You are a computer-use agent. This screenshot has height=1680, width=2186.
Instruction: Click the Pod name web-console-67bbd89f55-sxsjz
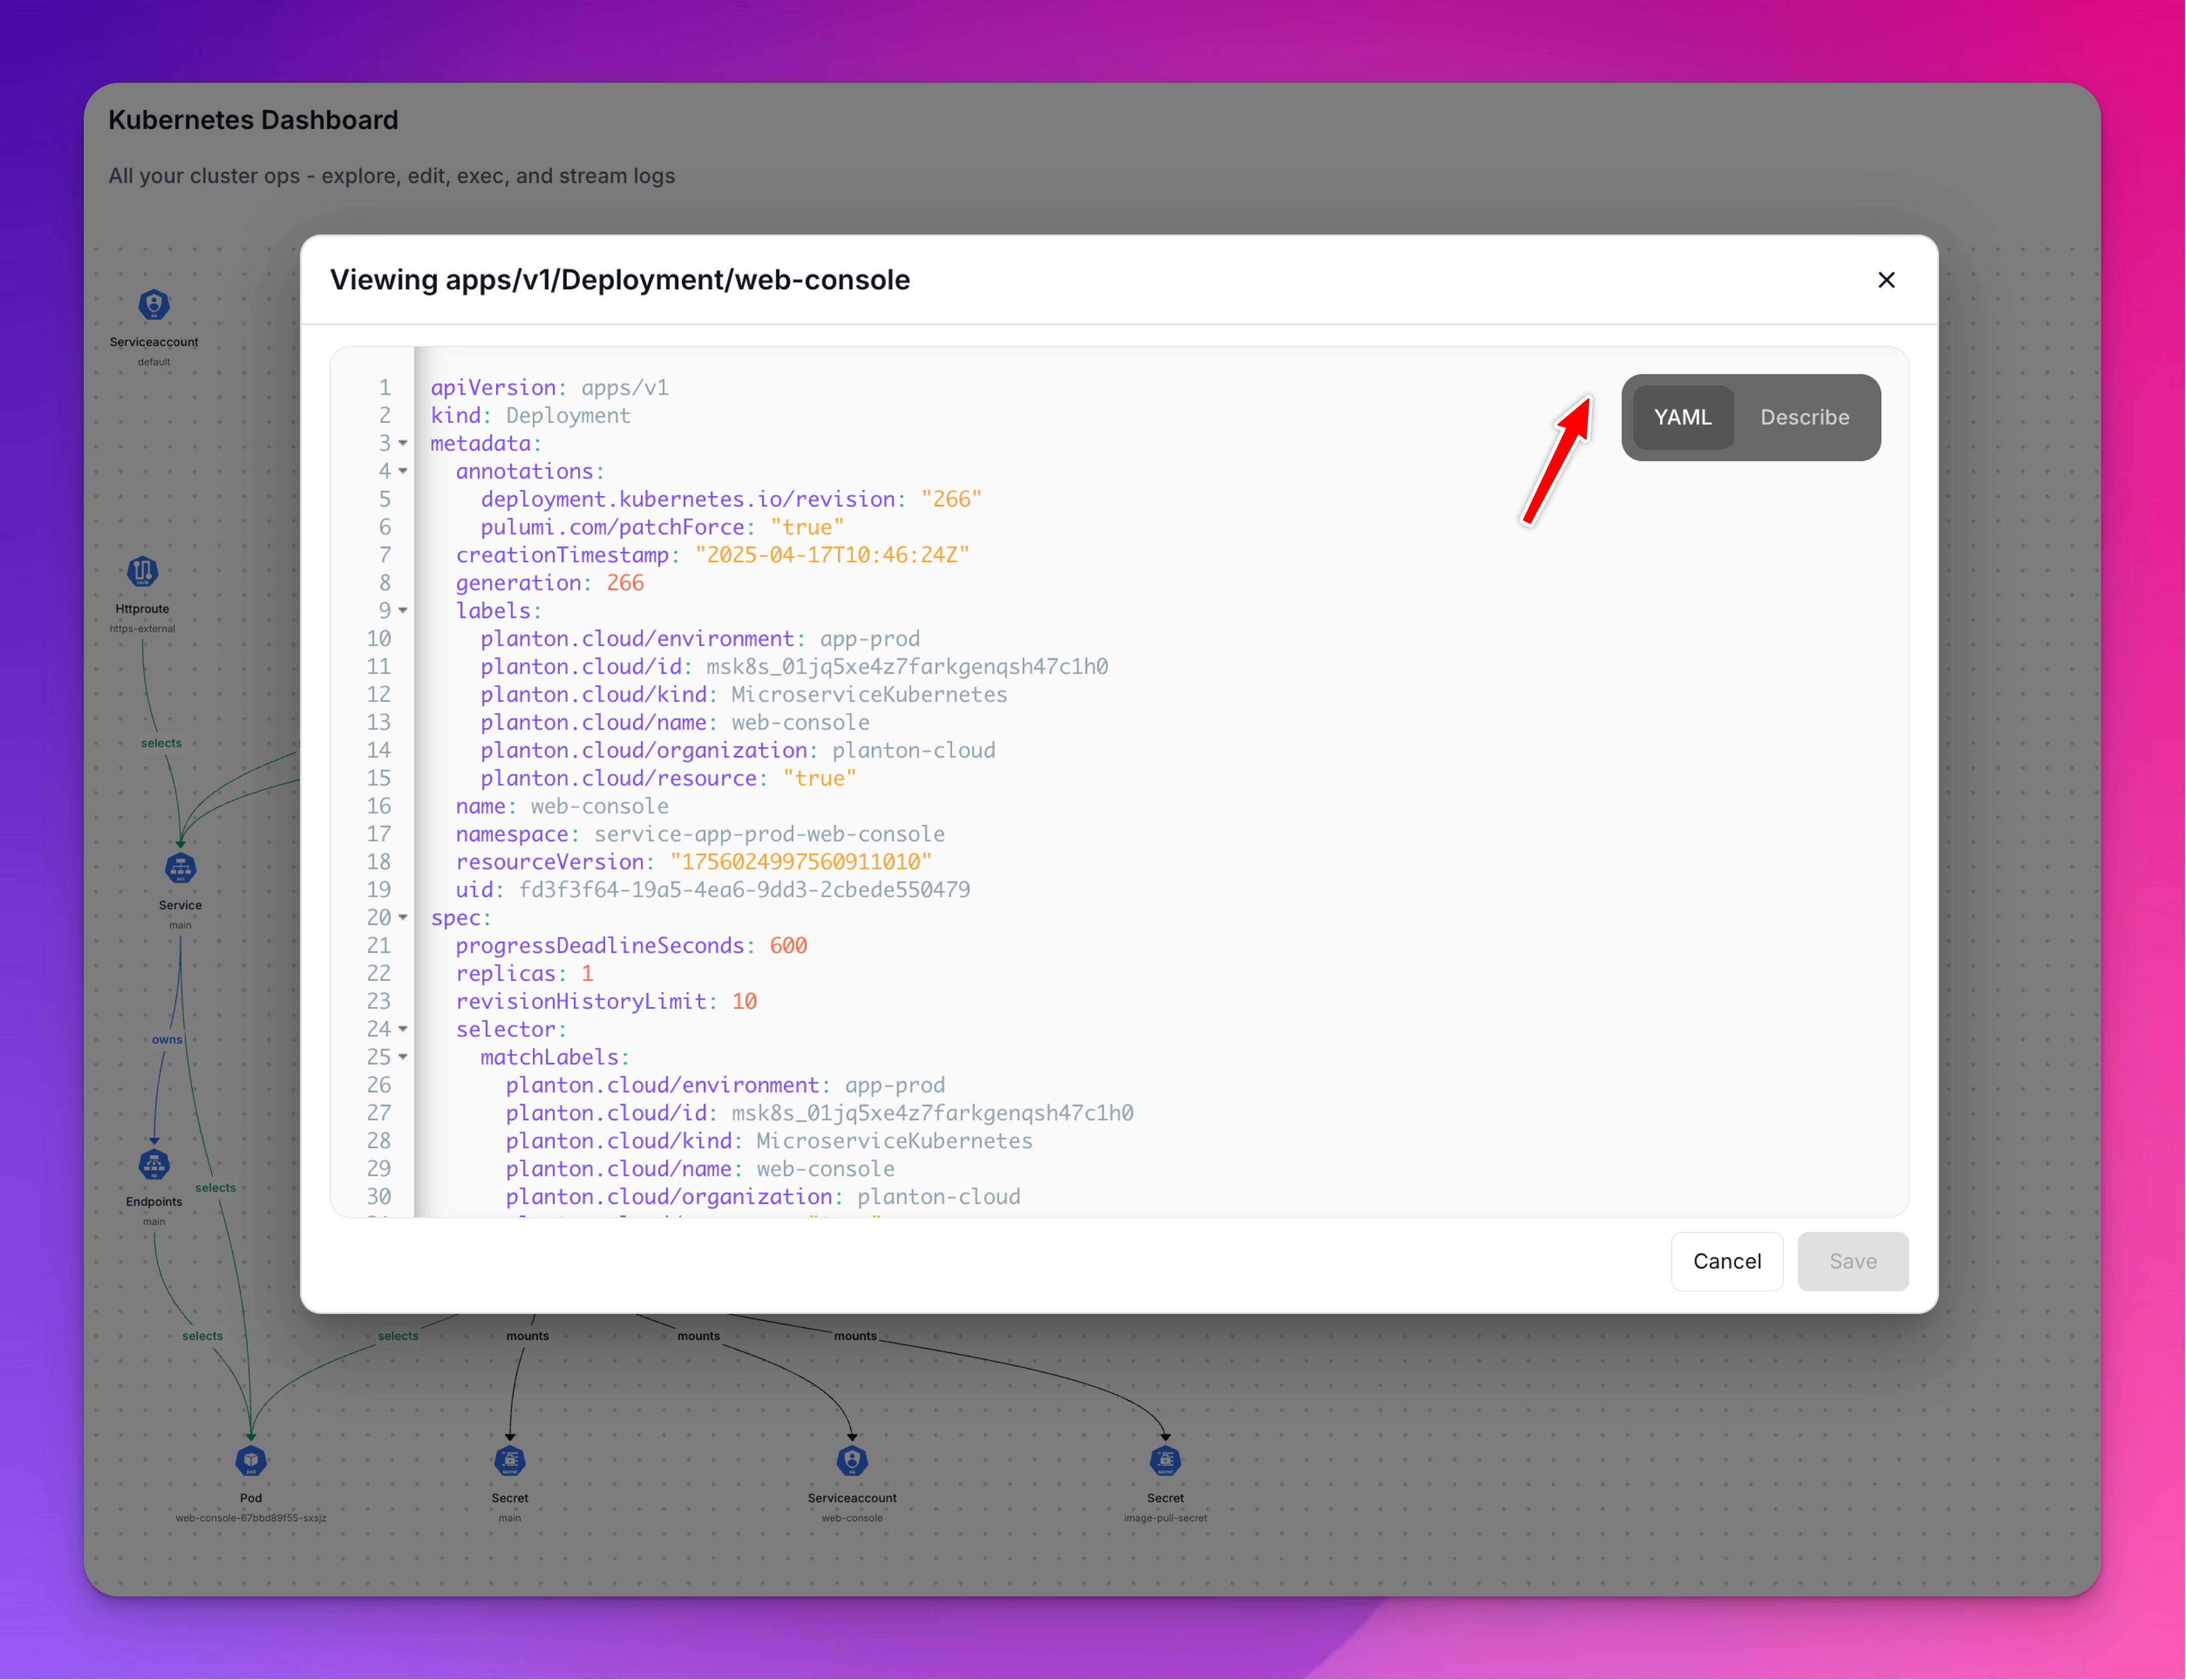251,1518
